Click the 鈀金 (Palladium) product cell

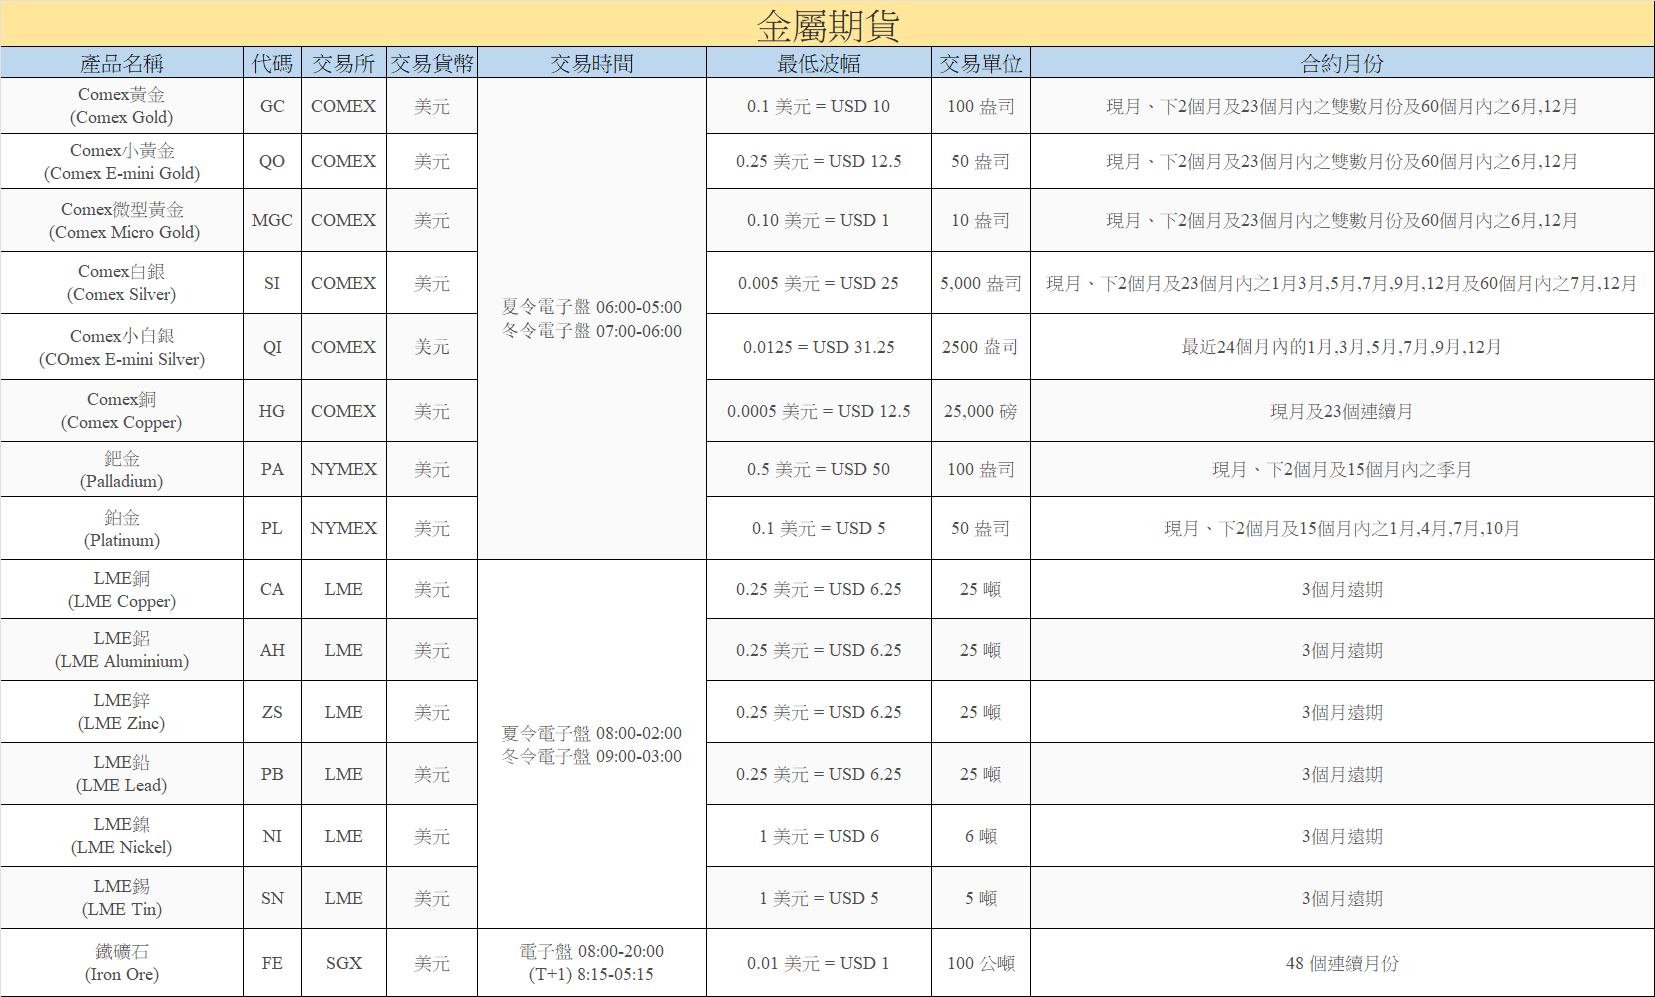coord(122,469)
